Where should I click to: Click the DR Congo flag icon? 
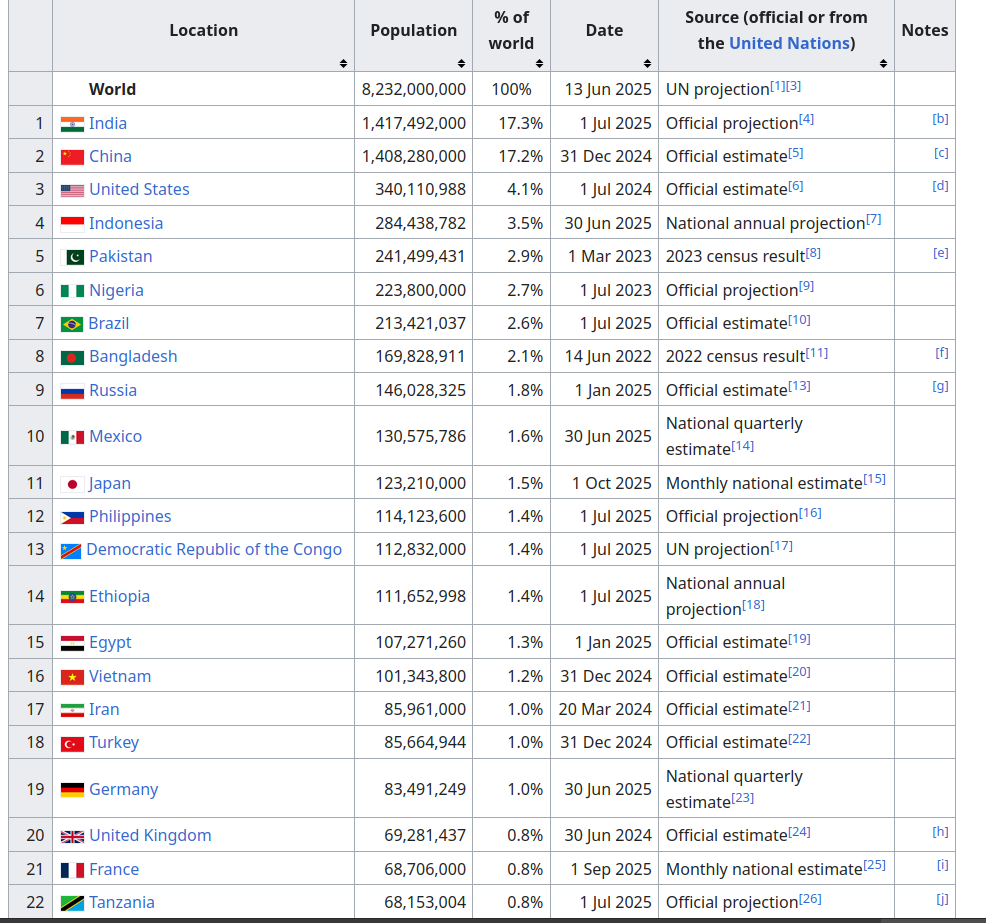(70, 551)
